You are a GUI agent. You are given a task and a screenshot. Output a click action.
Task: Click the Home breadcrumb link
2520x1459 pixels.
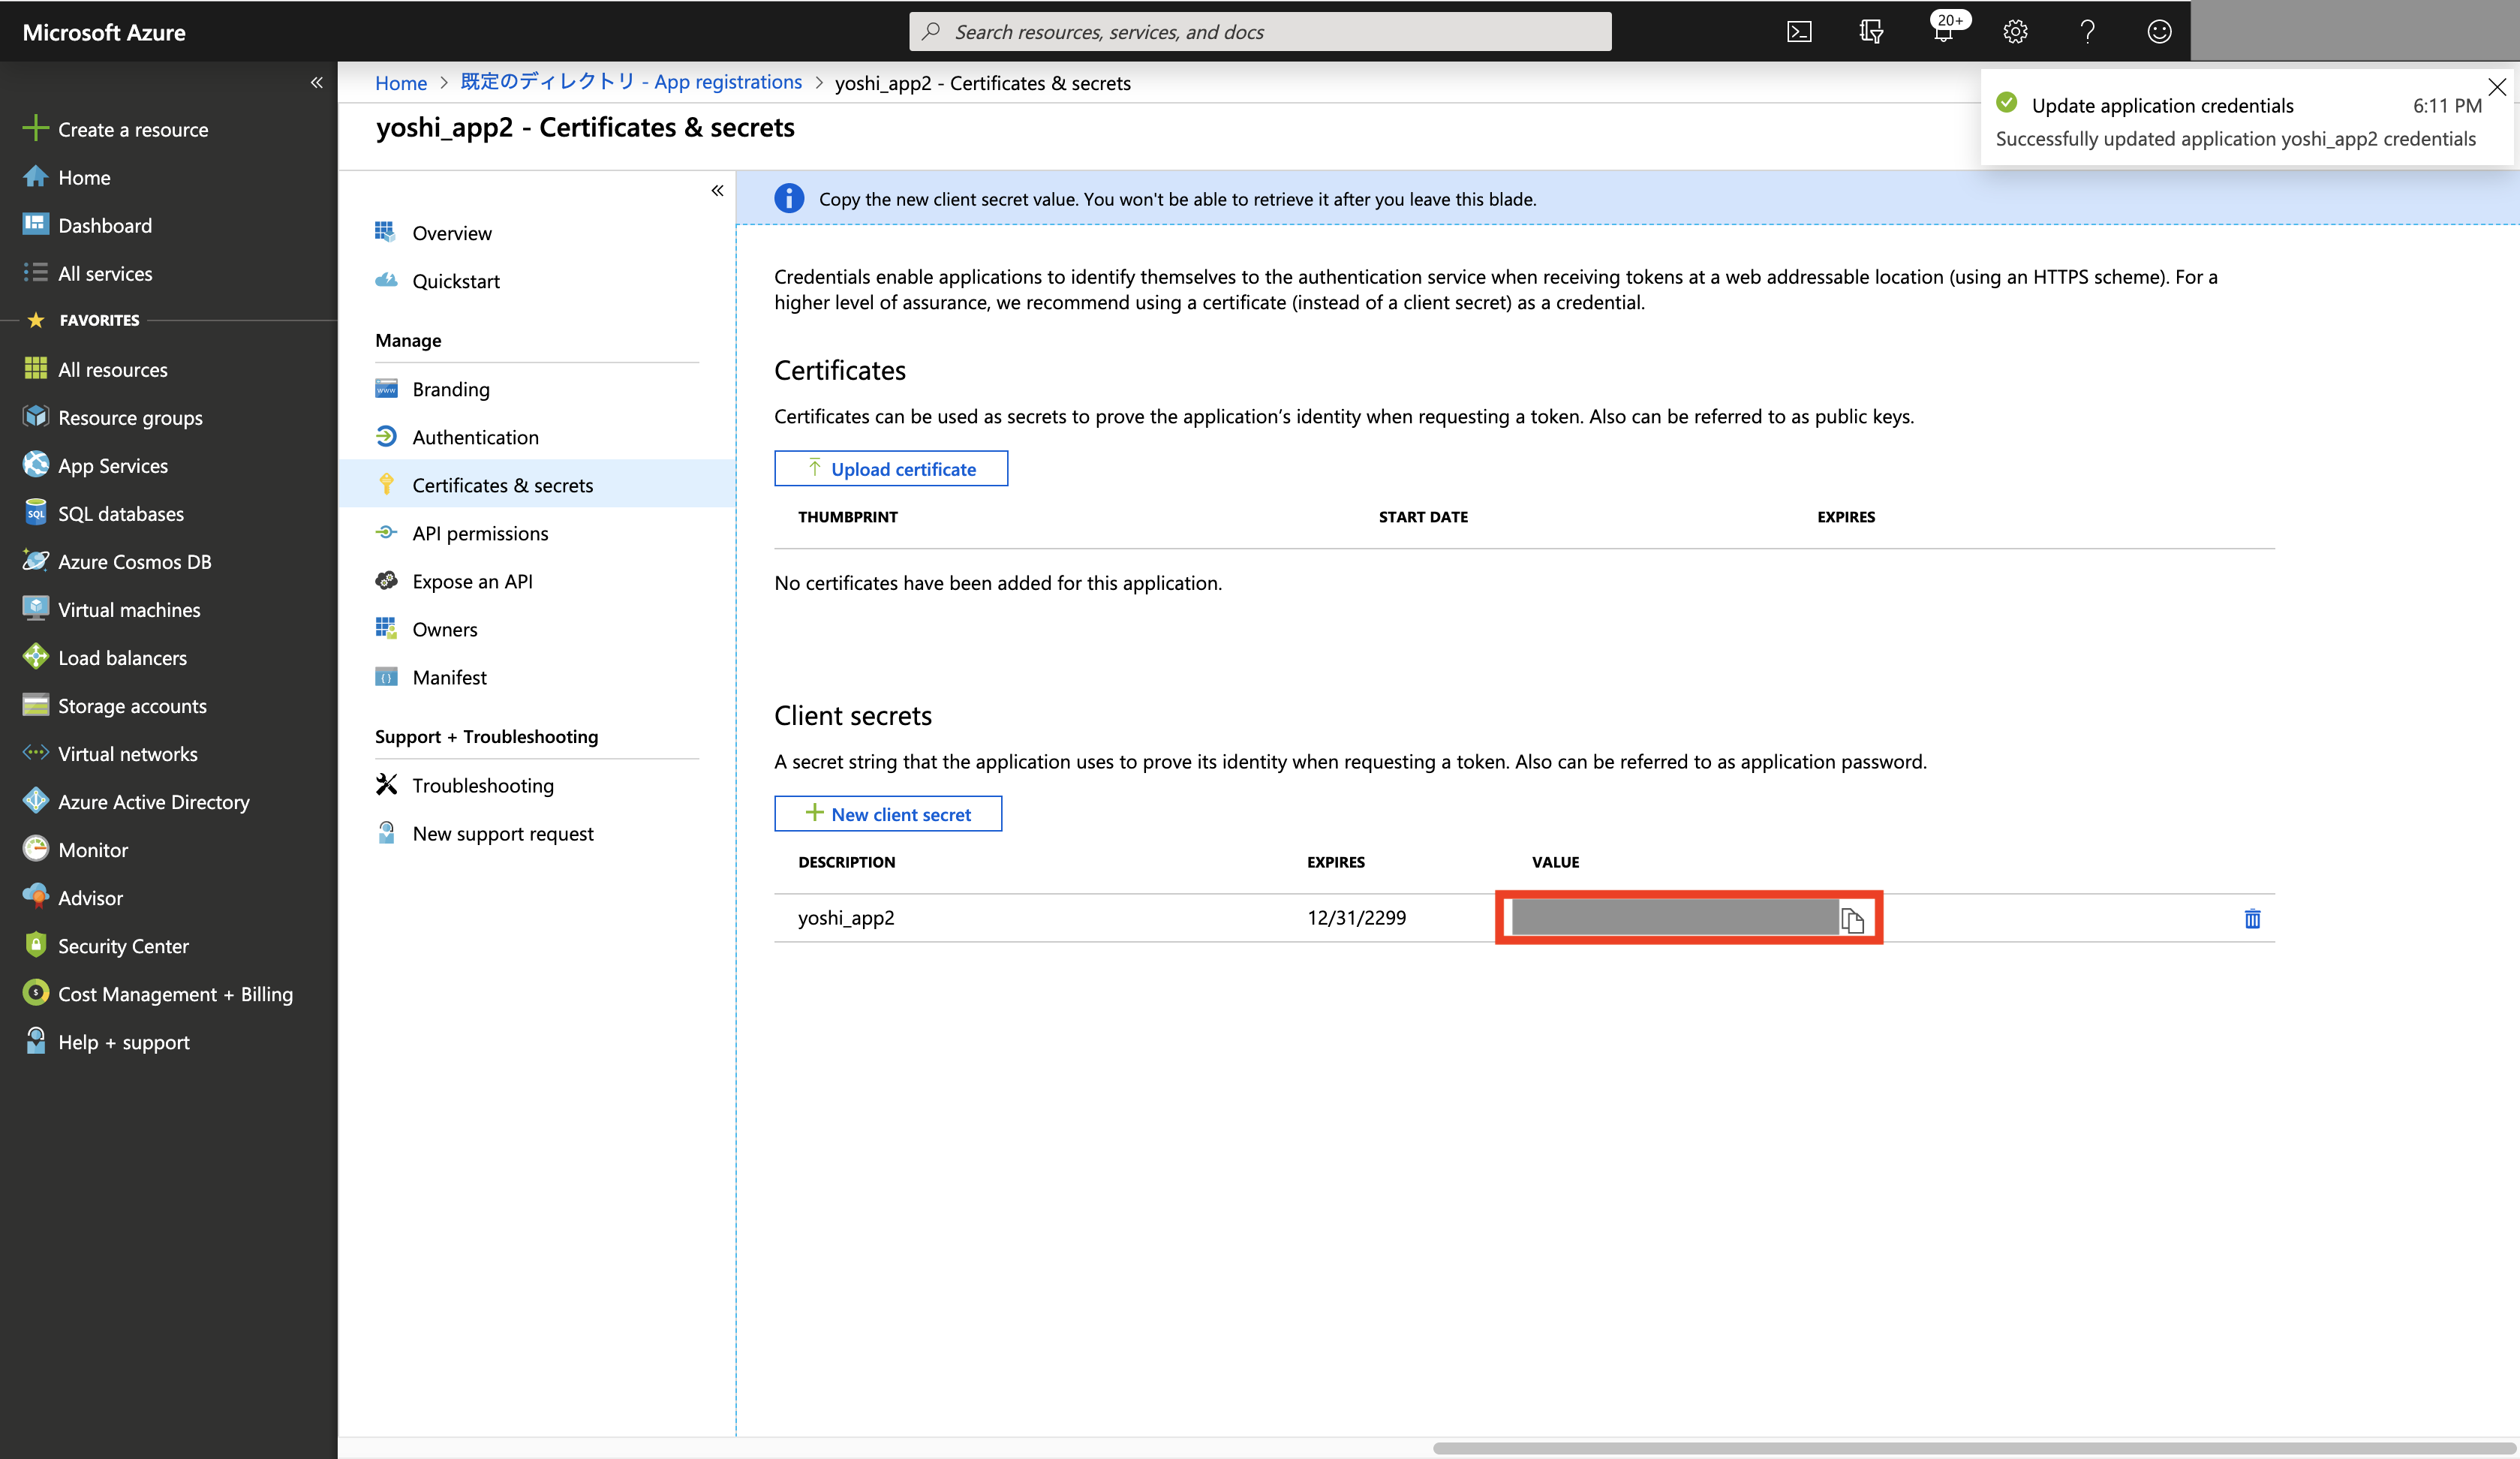click(x=400, y=83)
